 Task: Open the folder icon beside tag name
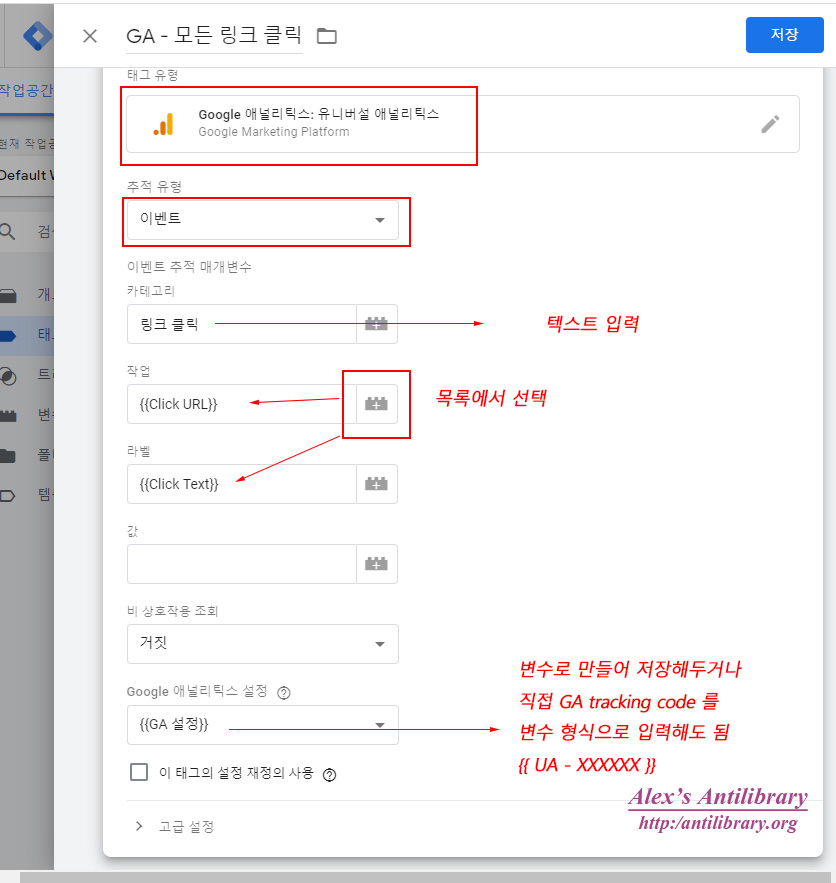tap(327, 36)
